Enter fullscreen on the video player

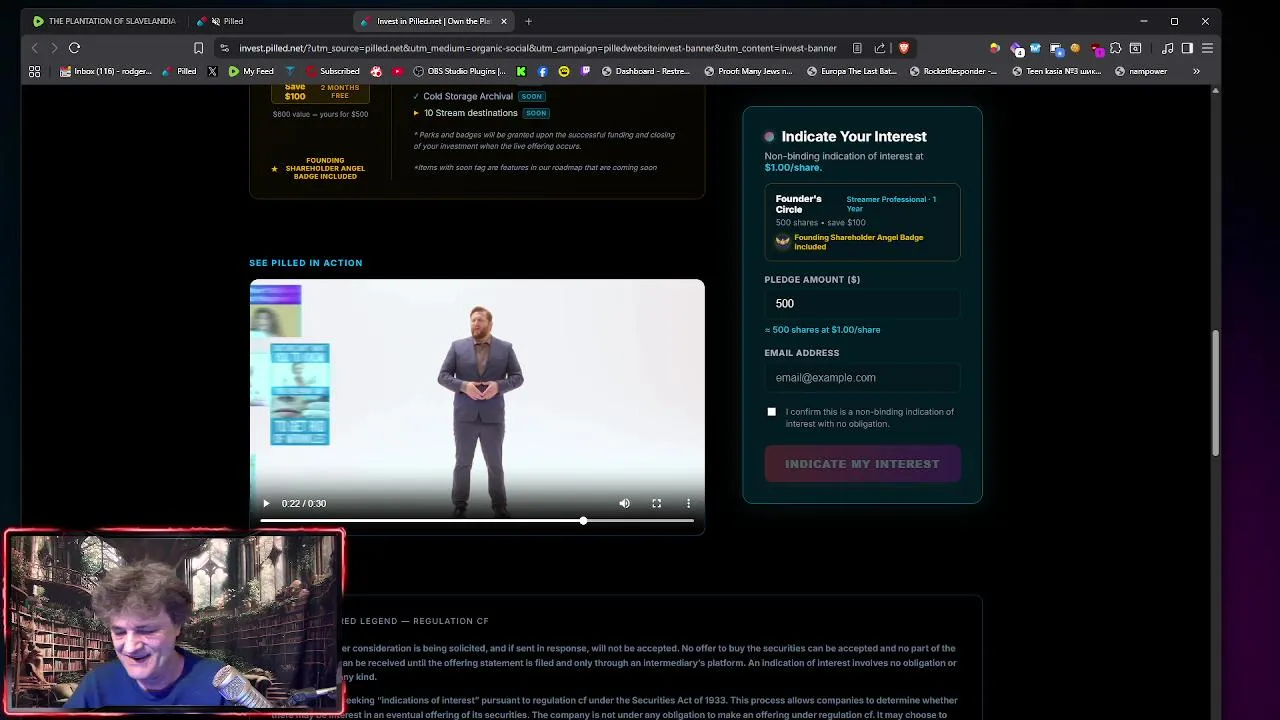[656, 503]
